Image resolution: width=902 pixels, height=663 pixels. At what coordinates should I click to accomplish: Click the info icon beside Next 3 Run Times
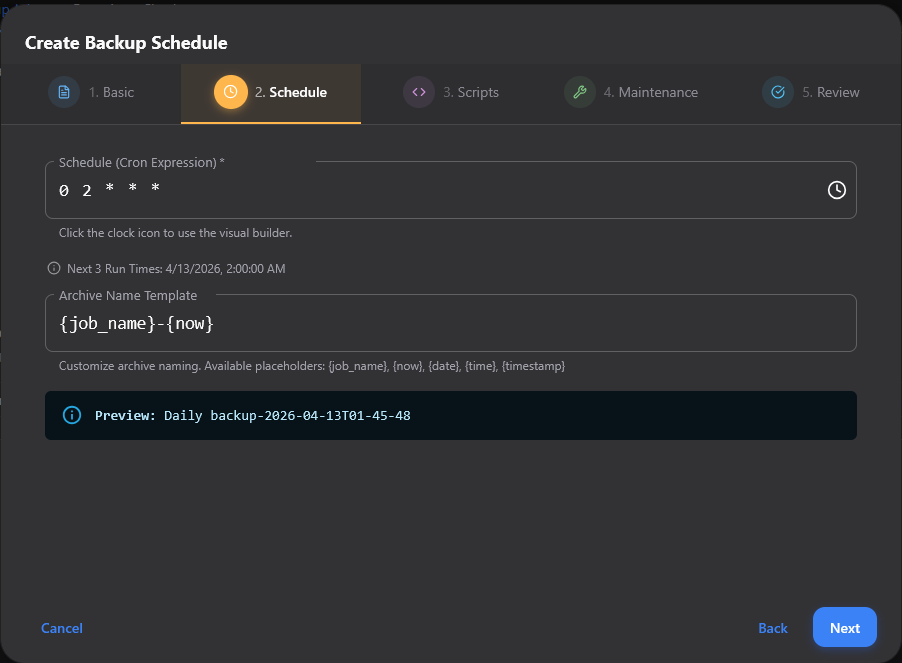tap(51, 268)
